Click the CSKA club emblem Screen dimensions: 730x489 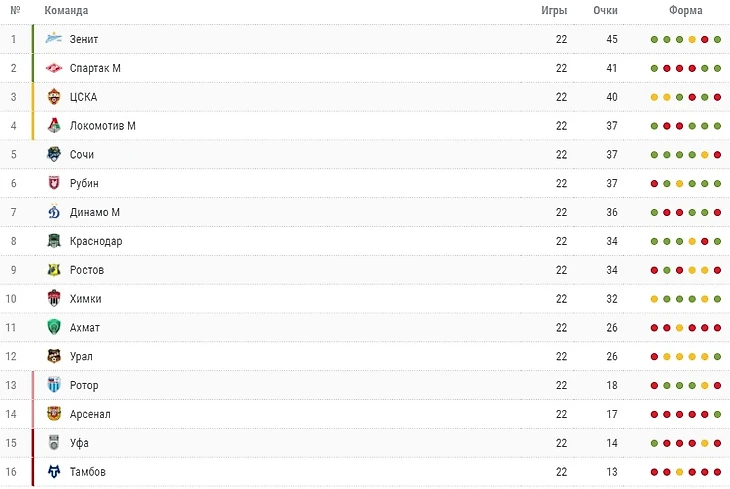54,97
